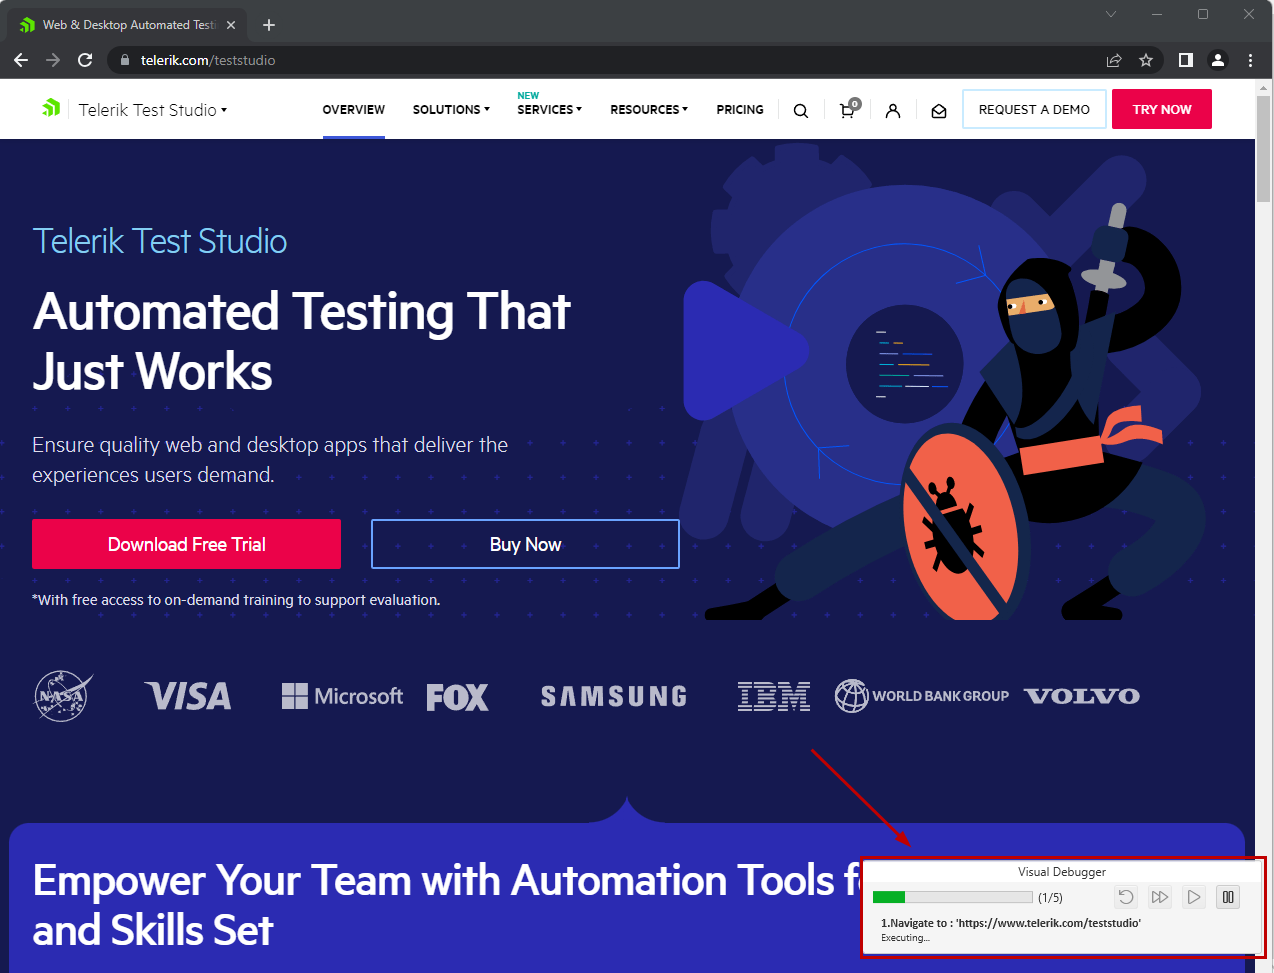Open the Chrome profile avatar
This screenshot has height=973, width=1274.
click(x=1218, y=60)
